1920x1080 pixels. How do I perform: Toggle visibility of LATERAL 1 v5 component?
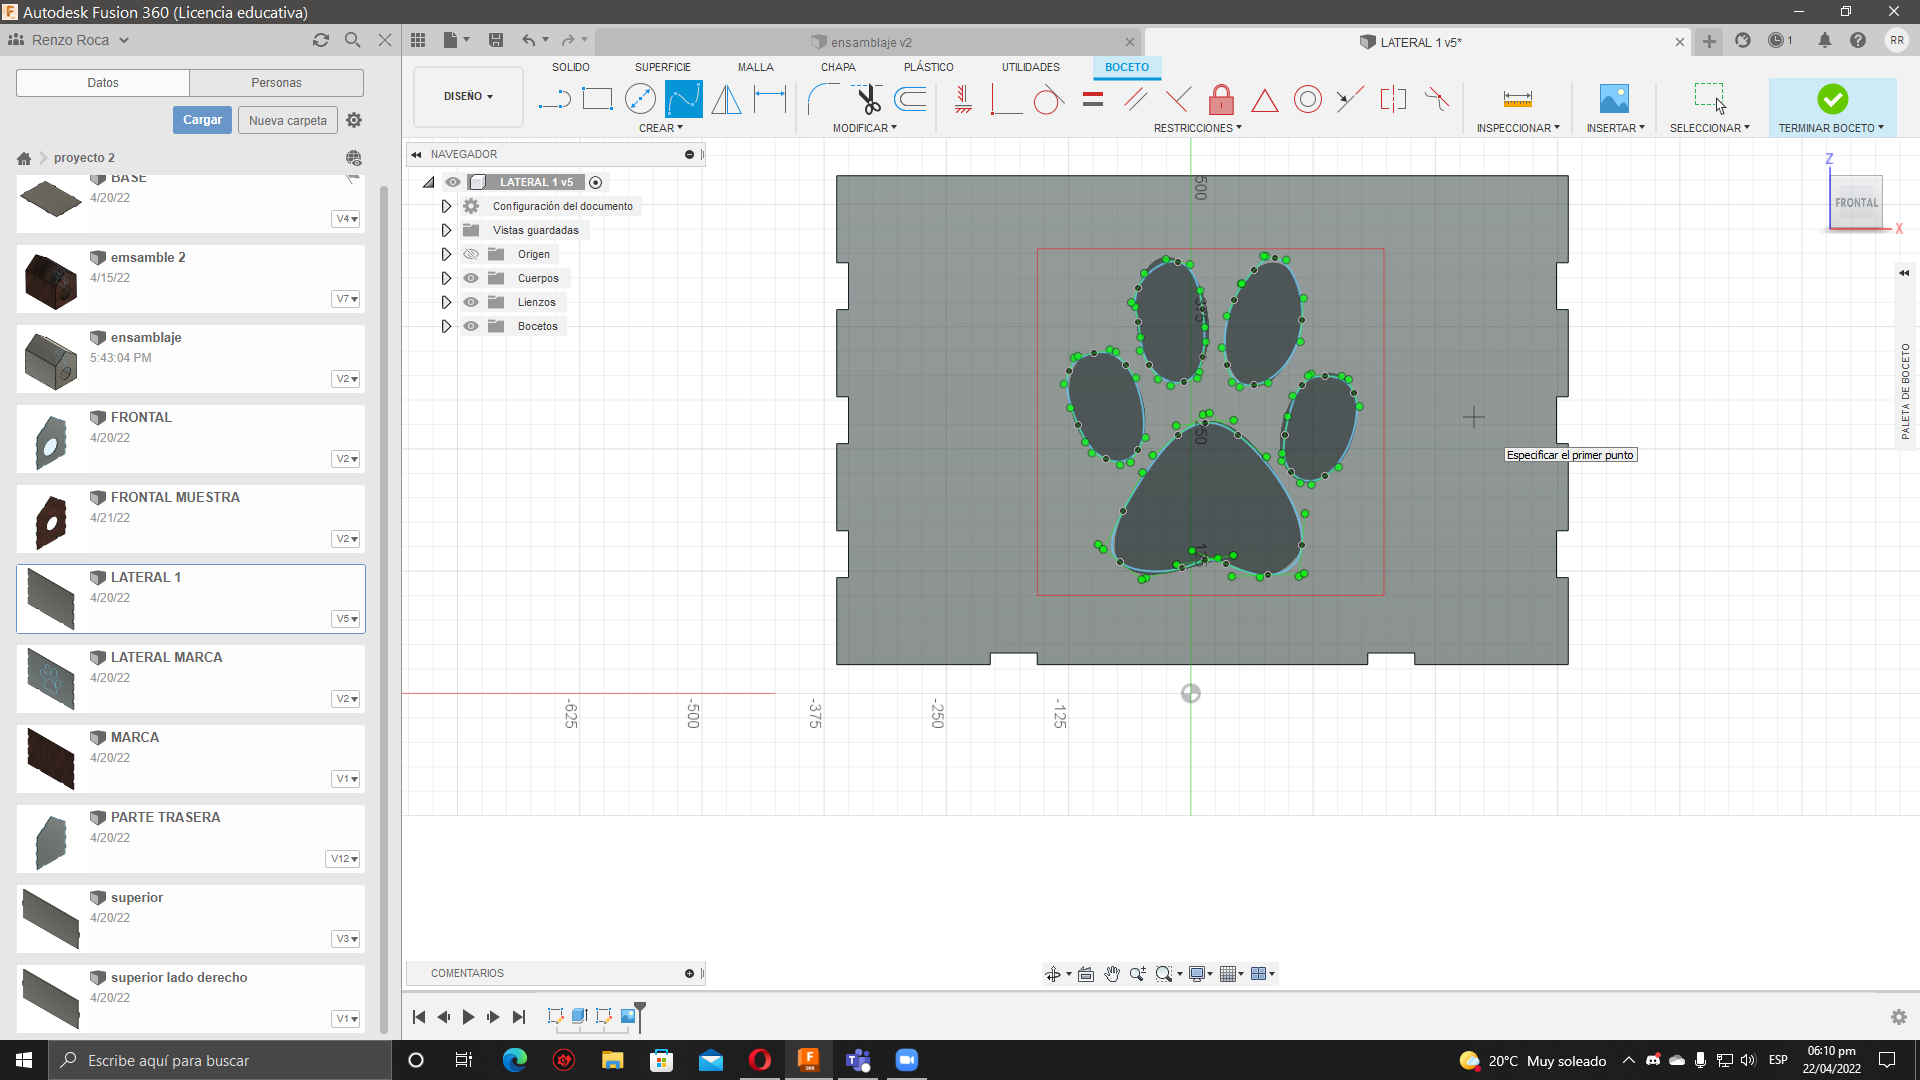click(453, 182)
